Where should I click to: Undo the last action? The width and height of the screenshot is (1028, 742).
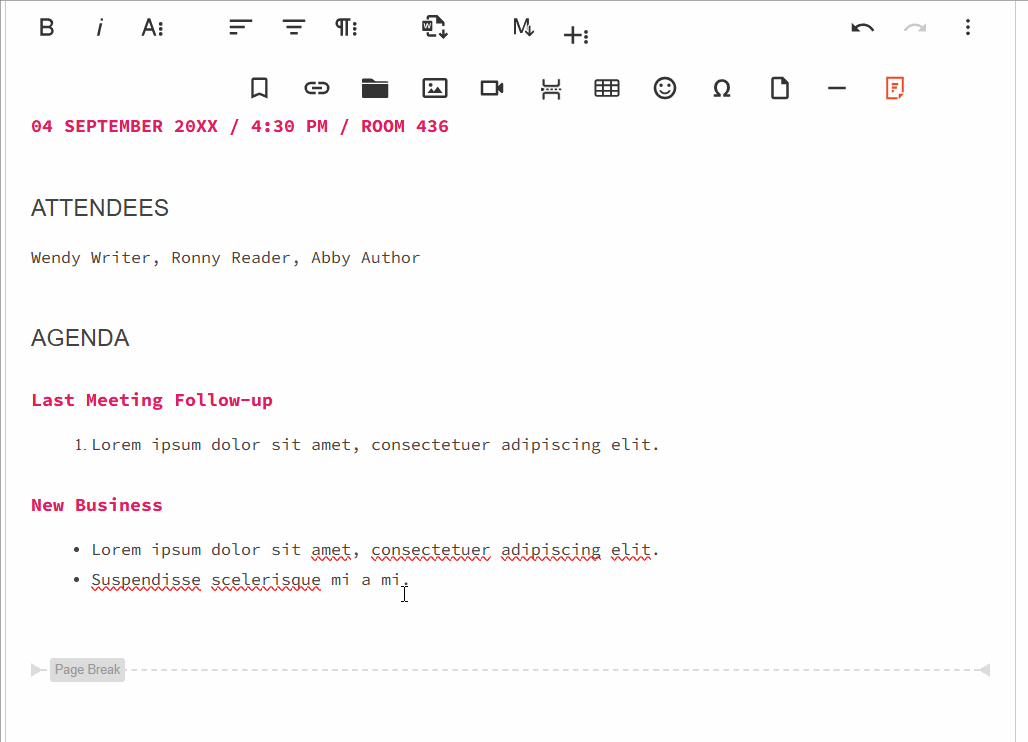coord(862,28)
